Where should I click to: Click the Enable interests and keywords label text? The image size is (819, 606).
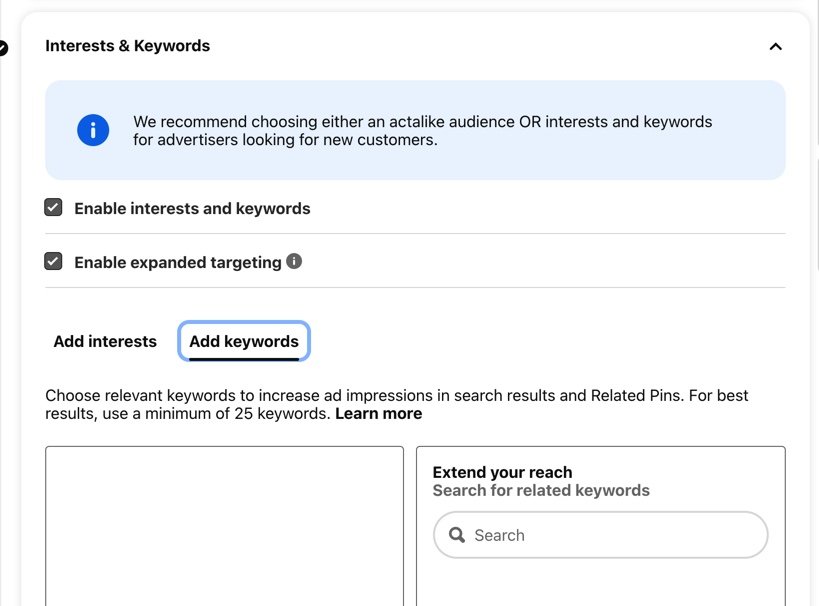(x=192, y=208)
